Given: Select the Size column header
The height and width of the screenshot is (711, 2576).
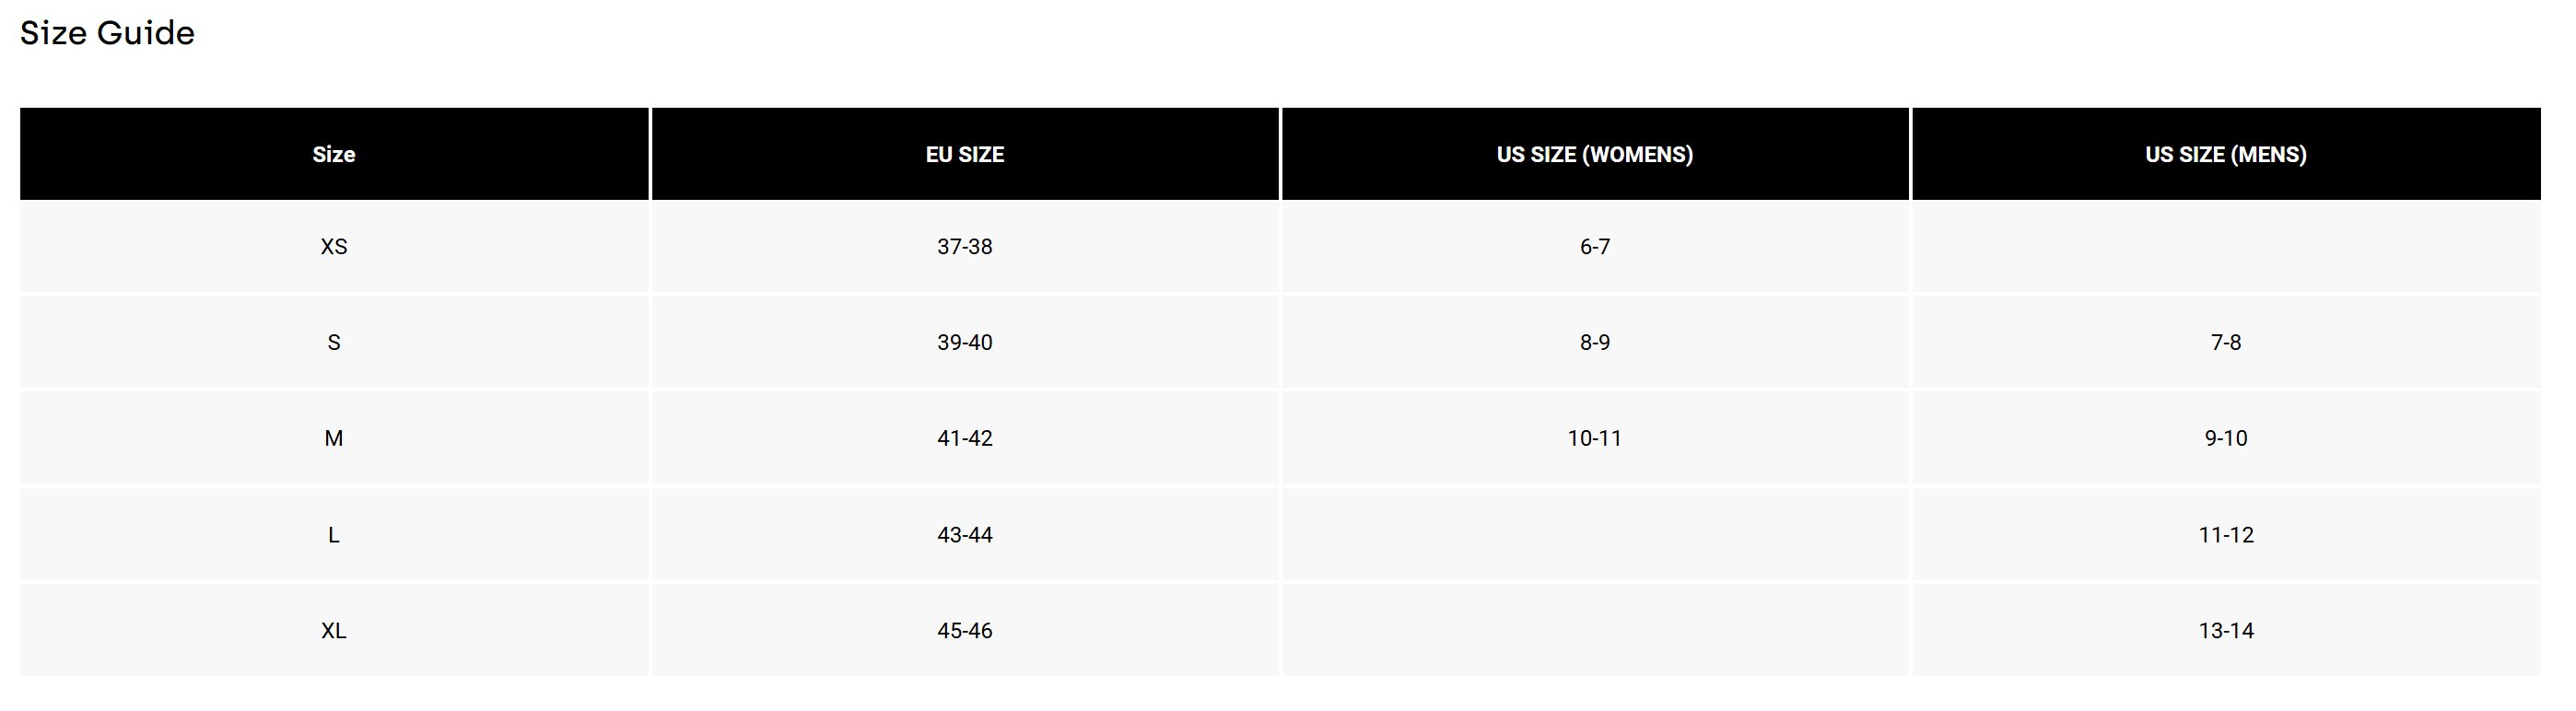Looking at the screenshot, I should pos(334,154).
